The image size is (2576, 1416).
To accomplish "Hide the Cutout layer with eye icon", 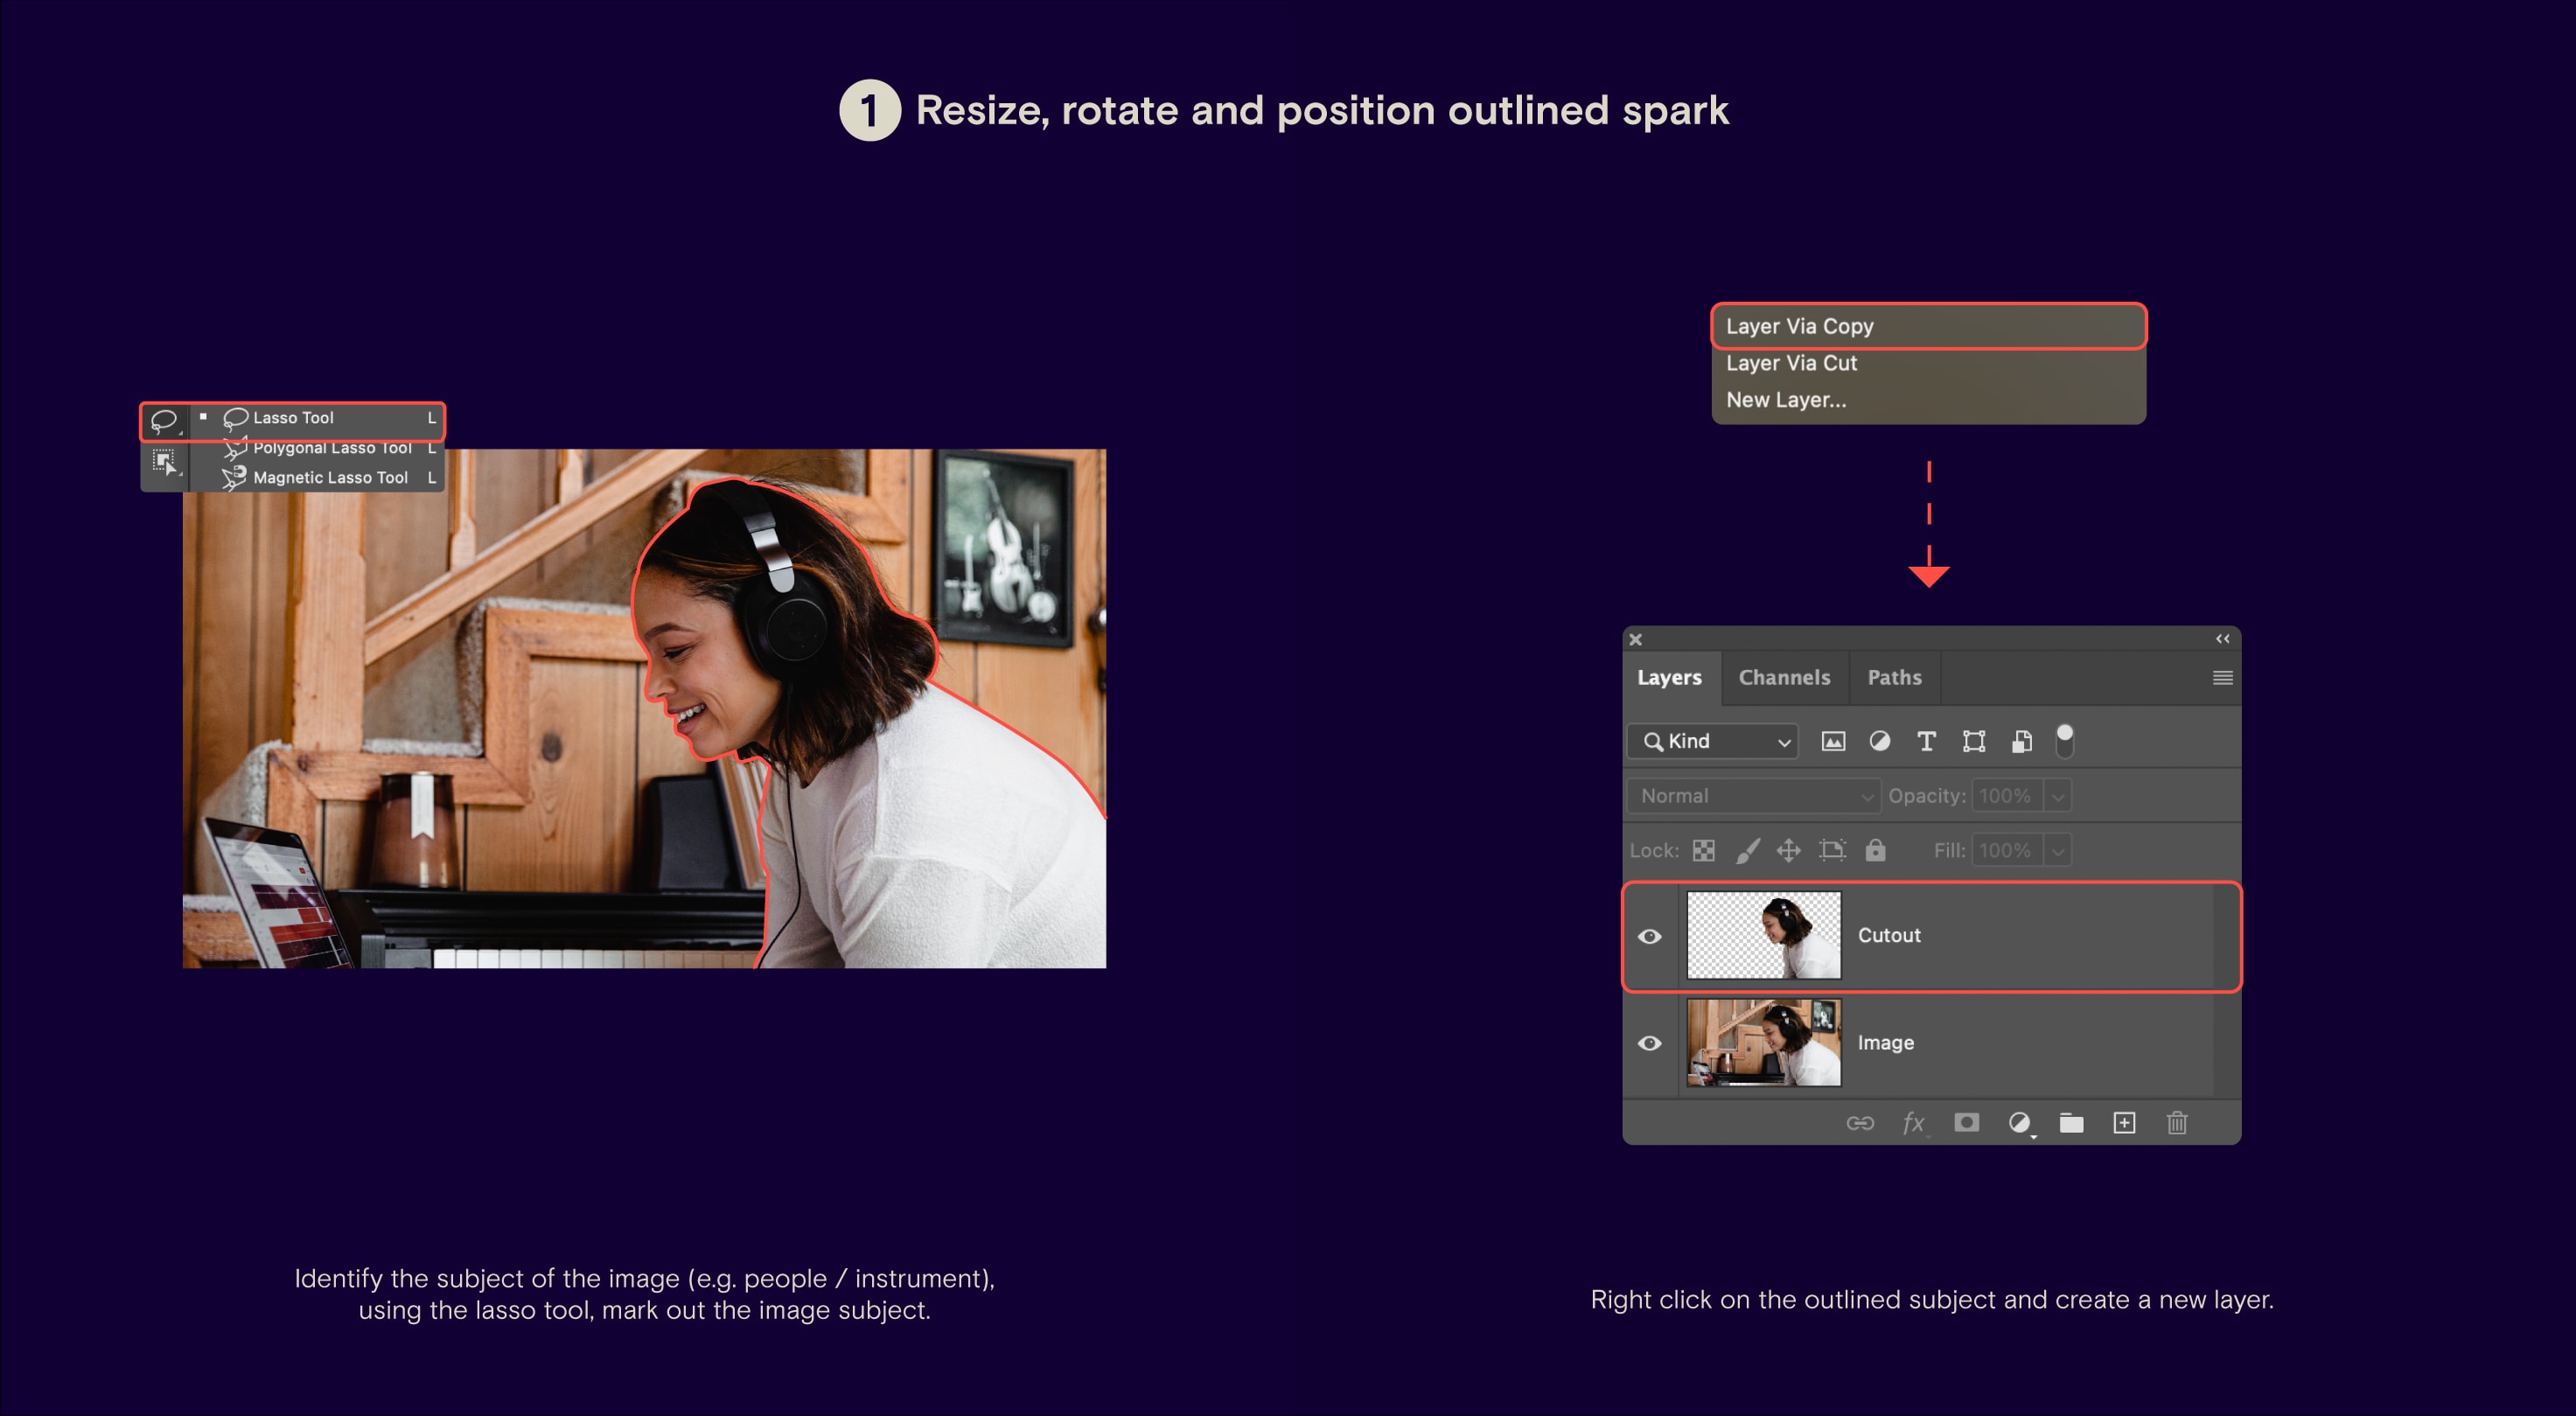I will [1650, 936].
